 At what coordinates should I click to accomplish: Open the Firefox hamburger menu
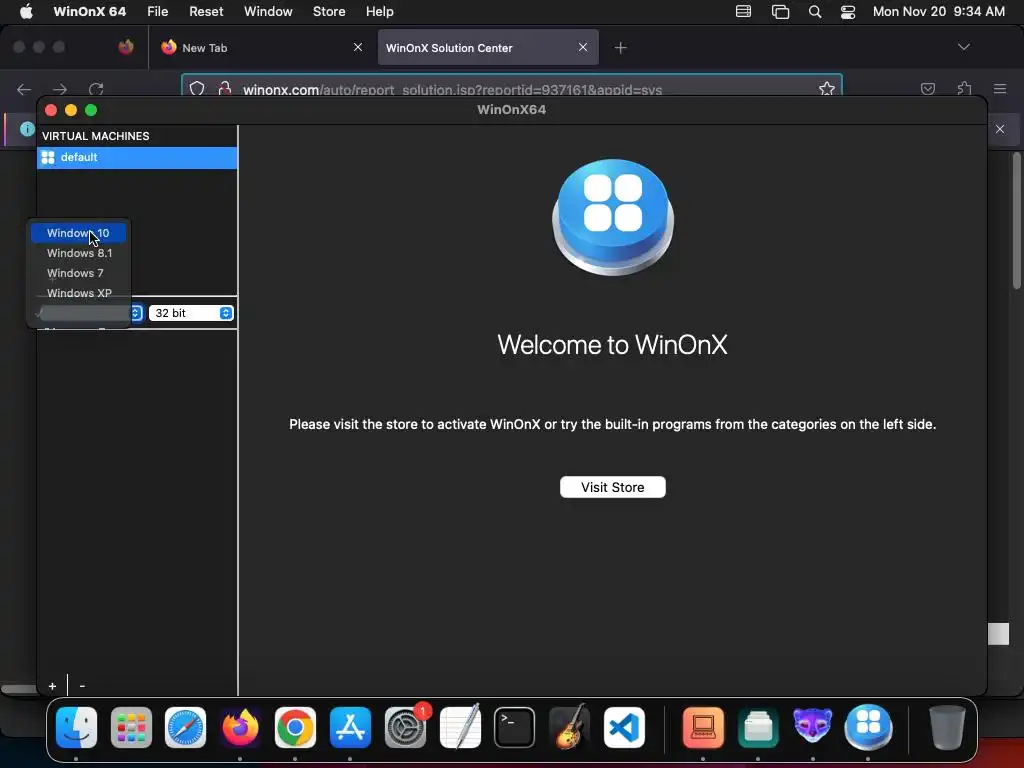1000,89
